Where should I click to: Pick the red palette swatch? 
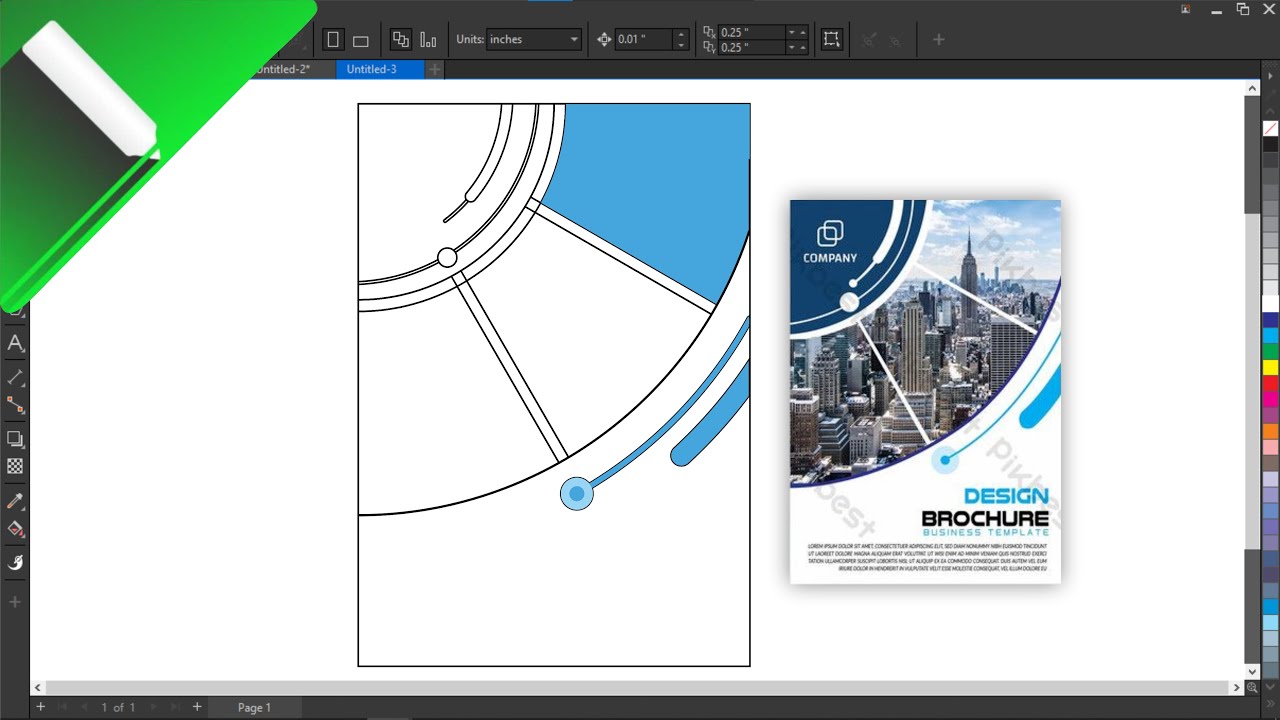pyautogui.click(x=1270, y=383)
